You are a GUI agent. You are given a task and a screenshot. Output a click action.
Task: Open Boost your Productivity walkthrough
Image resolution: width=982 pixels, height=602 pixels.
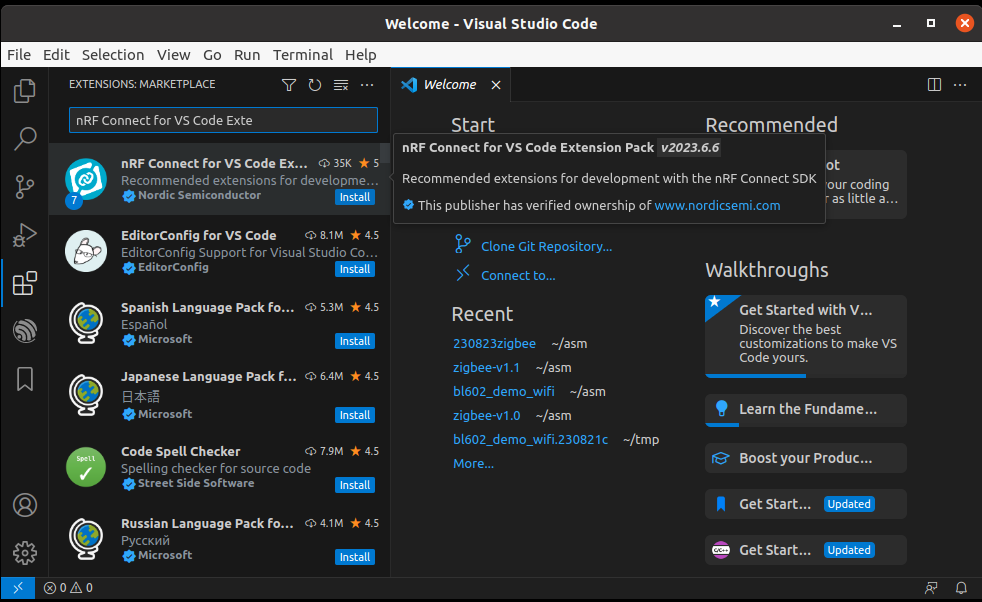coord(805,458)
